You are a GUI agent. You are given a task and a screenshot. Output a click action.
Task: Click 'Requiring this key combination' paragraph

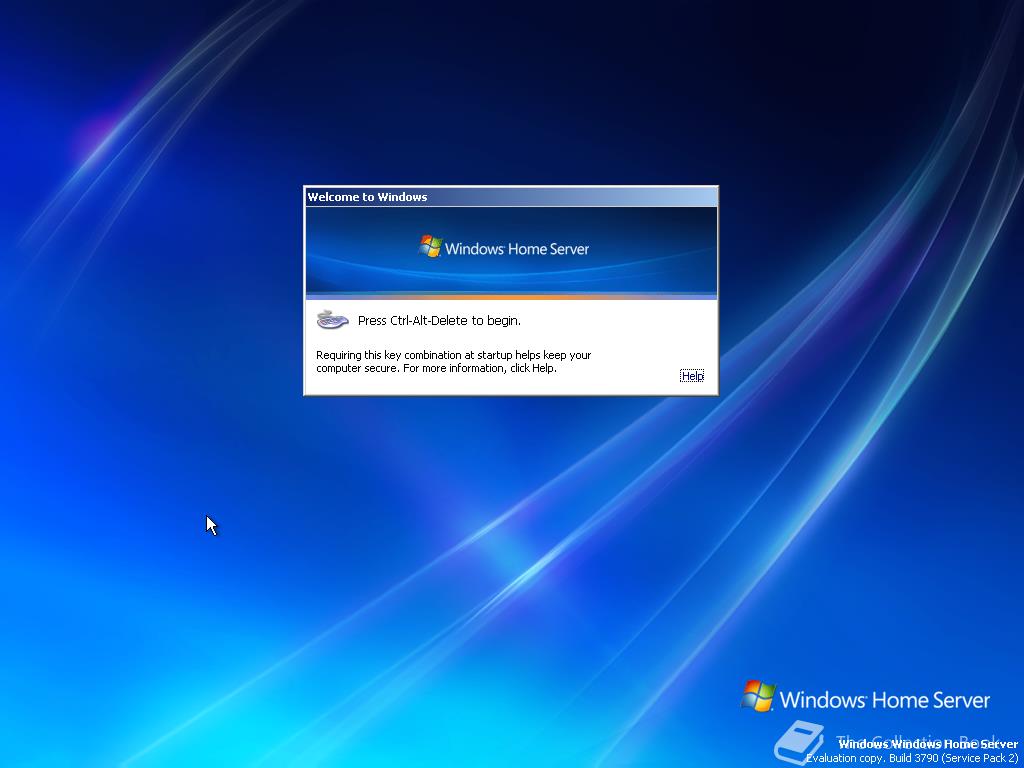[454, 362]
